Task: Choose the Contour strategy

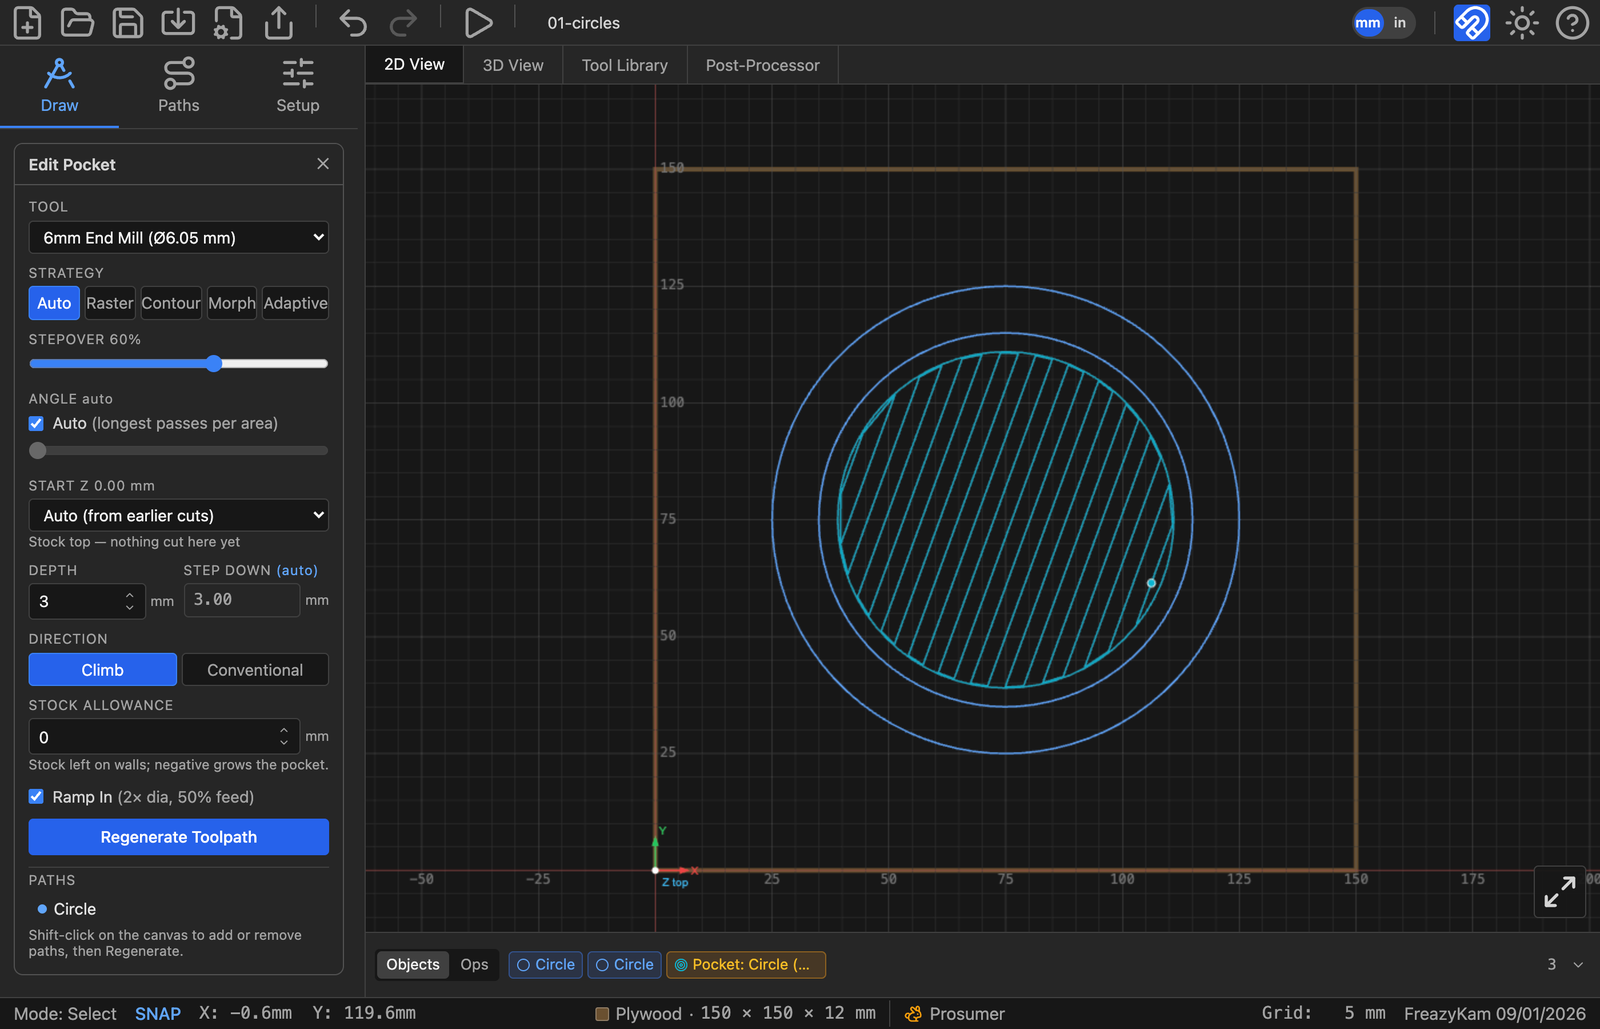Action: coord(171,303)
